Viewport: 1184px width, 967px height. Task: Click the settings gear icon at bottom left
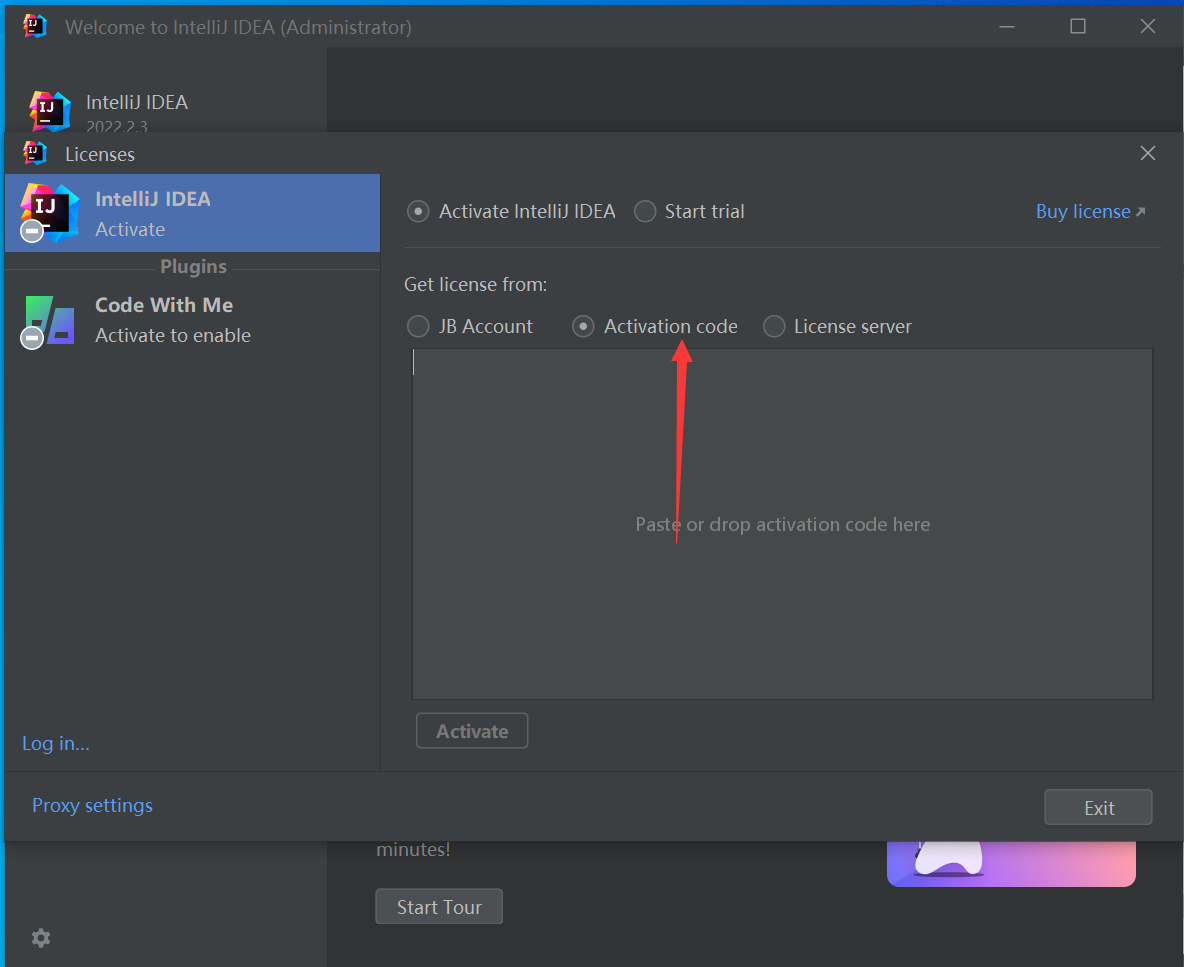pyautogui.click(x=41, y=938)
